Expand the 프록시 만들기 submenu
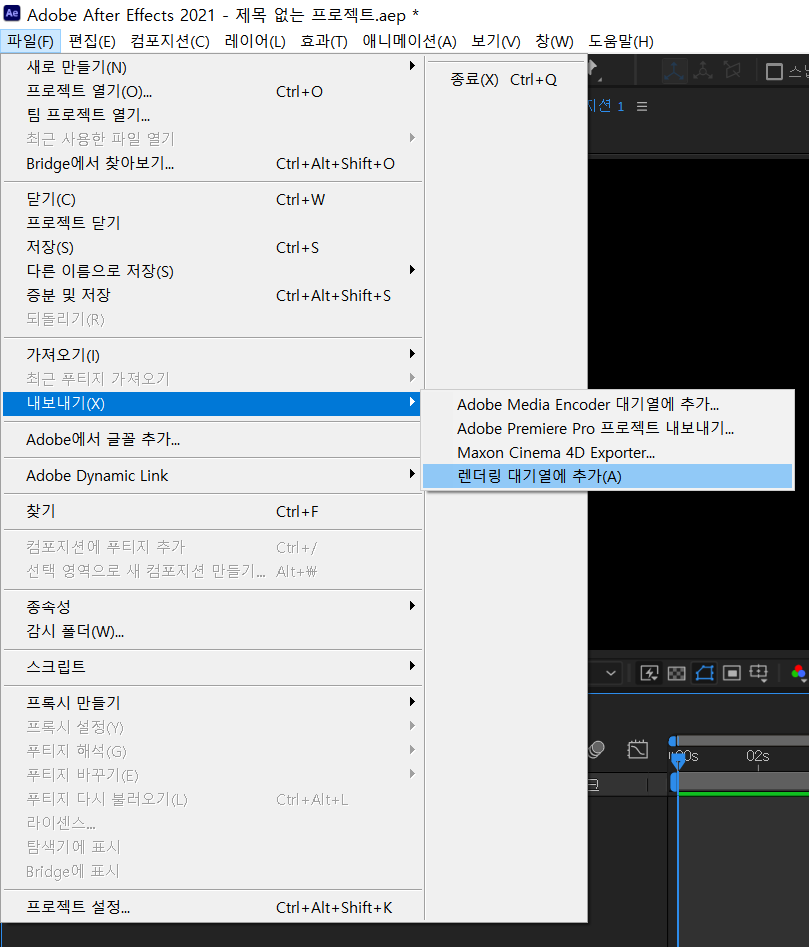This screenshot has width=809, height=947. (412, 702)
